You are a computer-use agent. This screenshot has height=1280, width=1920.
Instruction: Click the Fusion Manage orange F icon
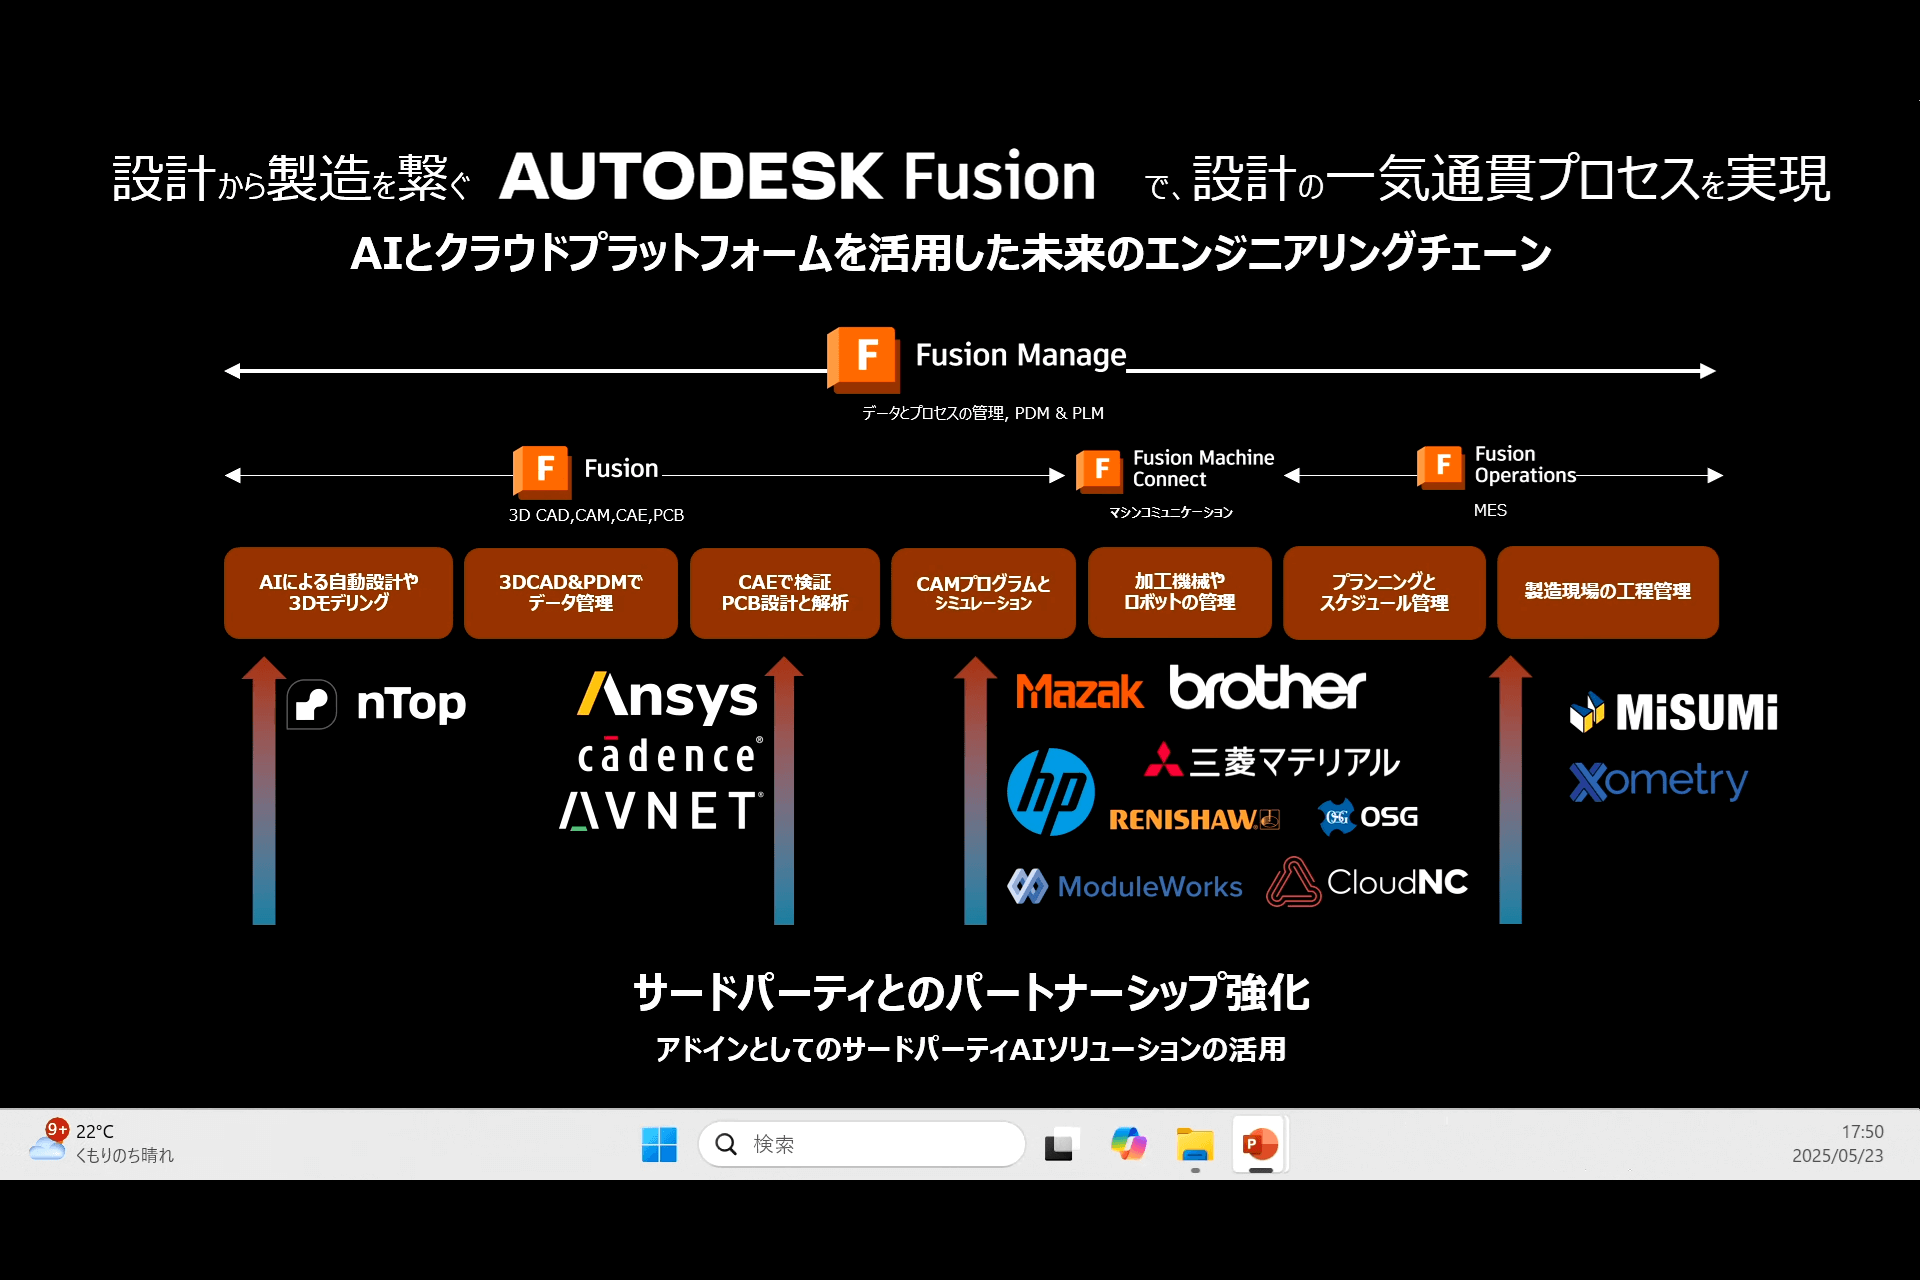click(863, 358)
